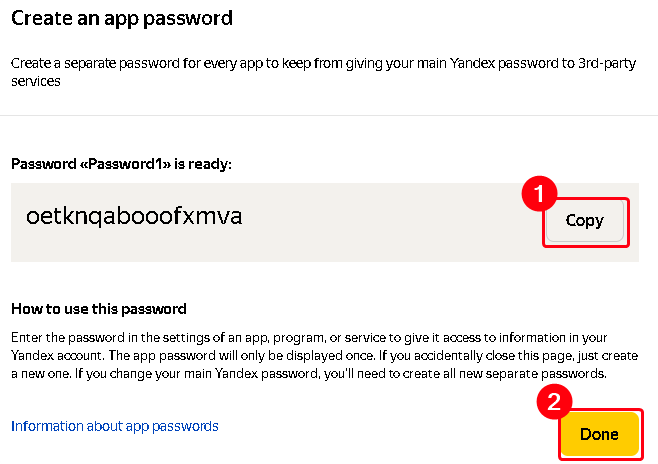
Task: Click the red number 2 badge
Action: pos(553,402)
